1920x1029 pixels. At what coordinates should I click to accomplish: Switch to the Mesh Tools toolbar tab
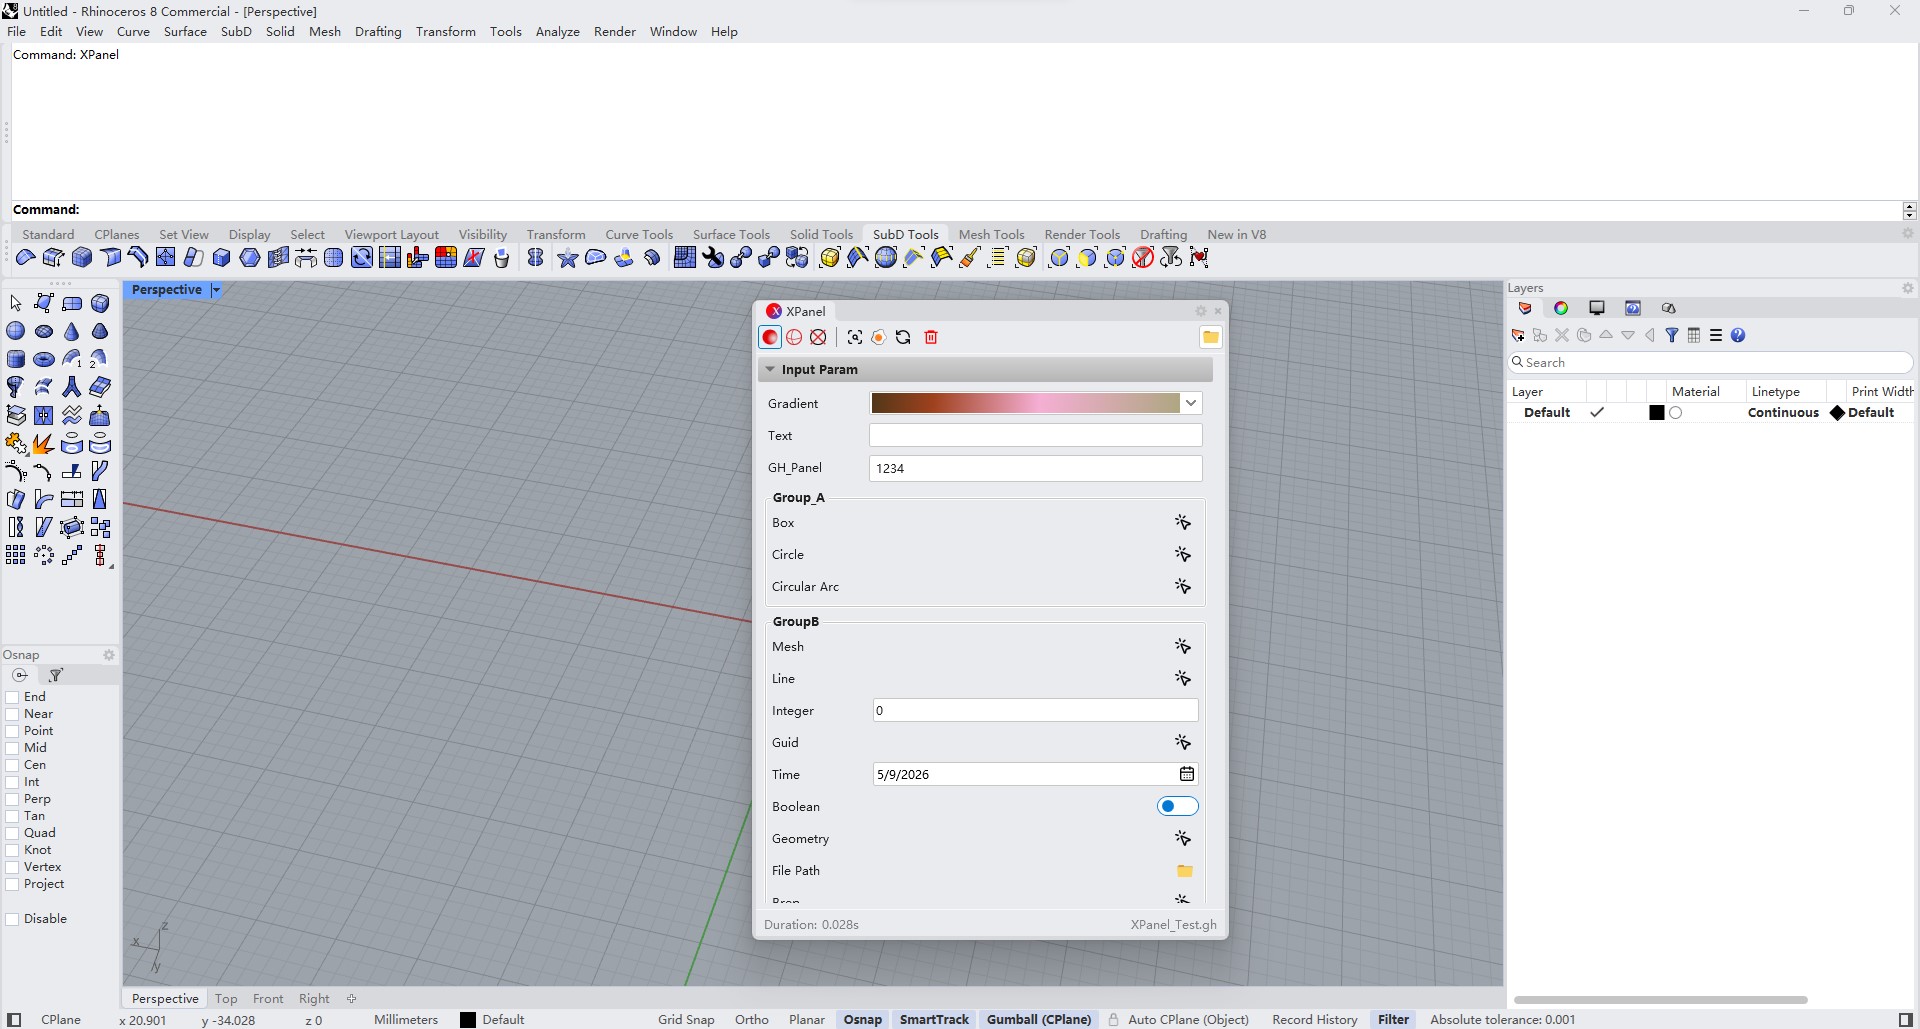coord(991,234)
